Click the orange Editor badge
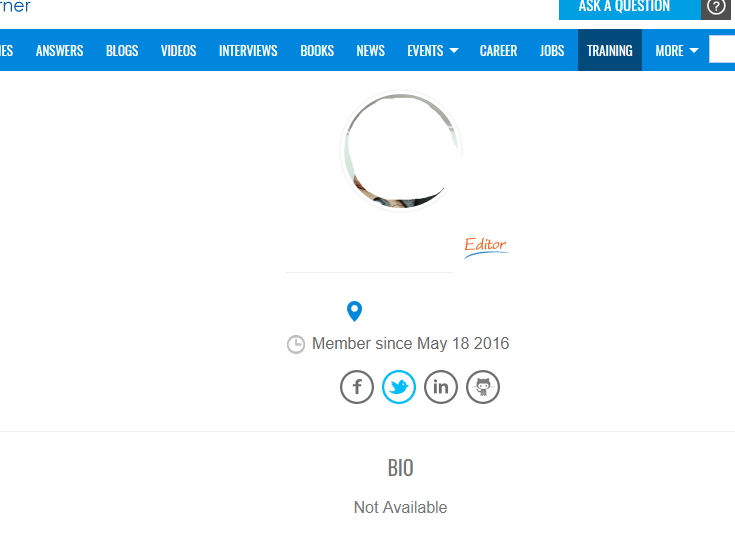 [486, 247]
